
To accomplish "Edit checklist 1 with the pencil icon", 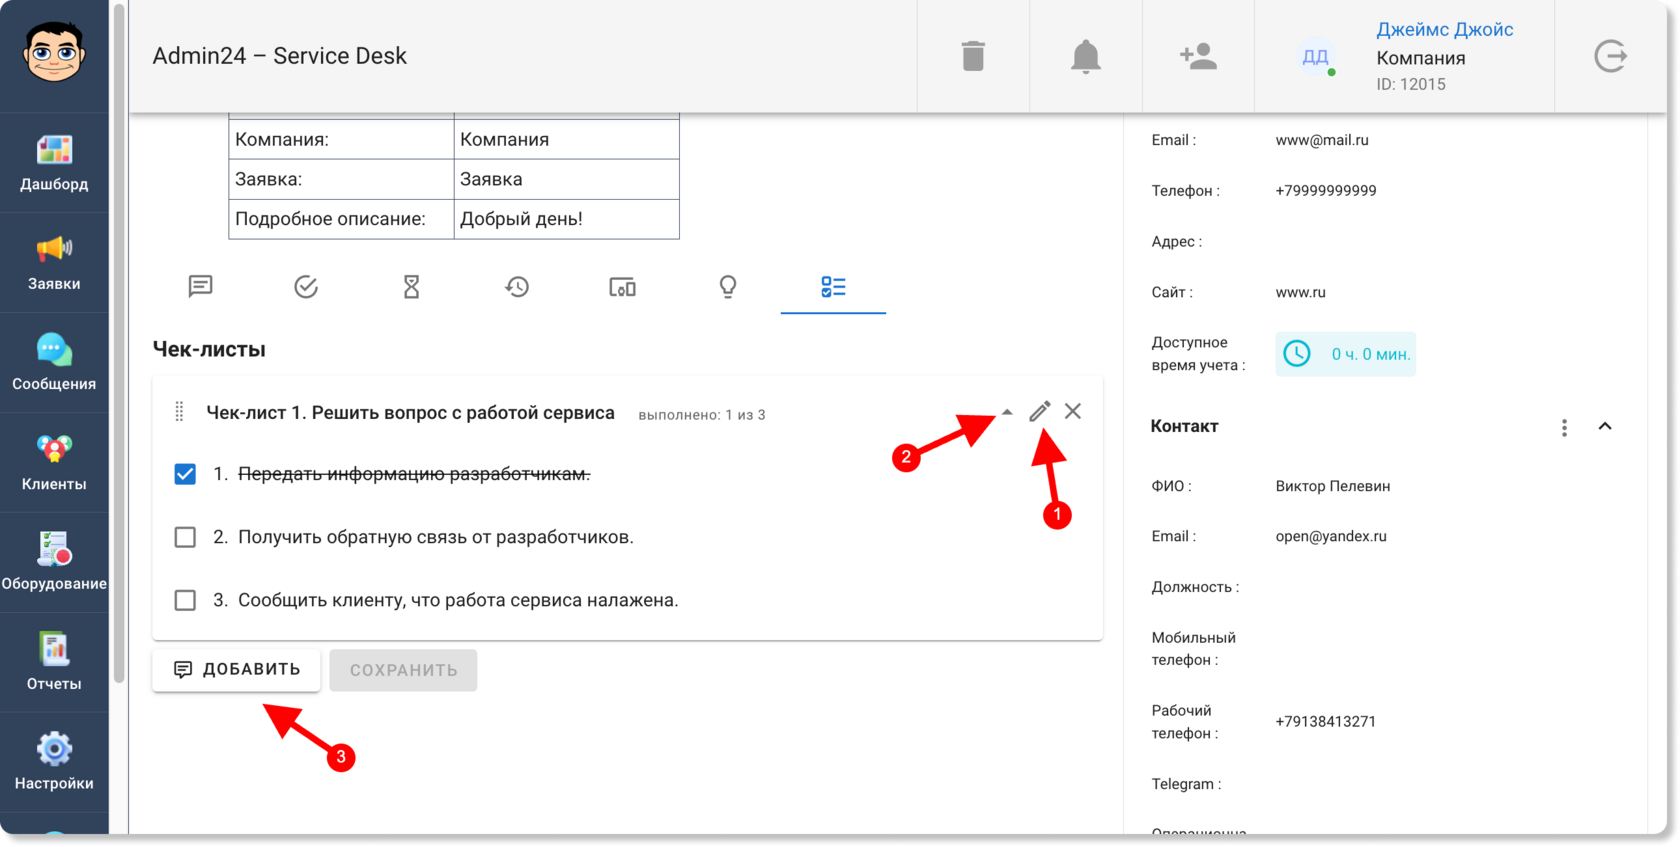I will point(1040,411).
